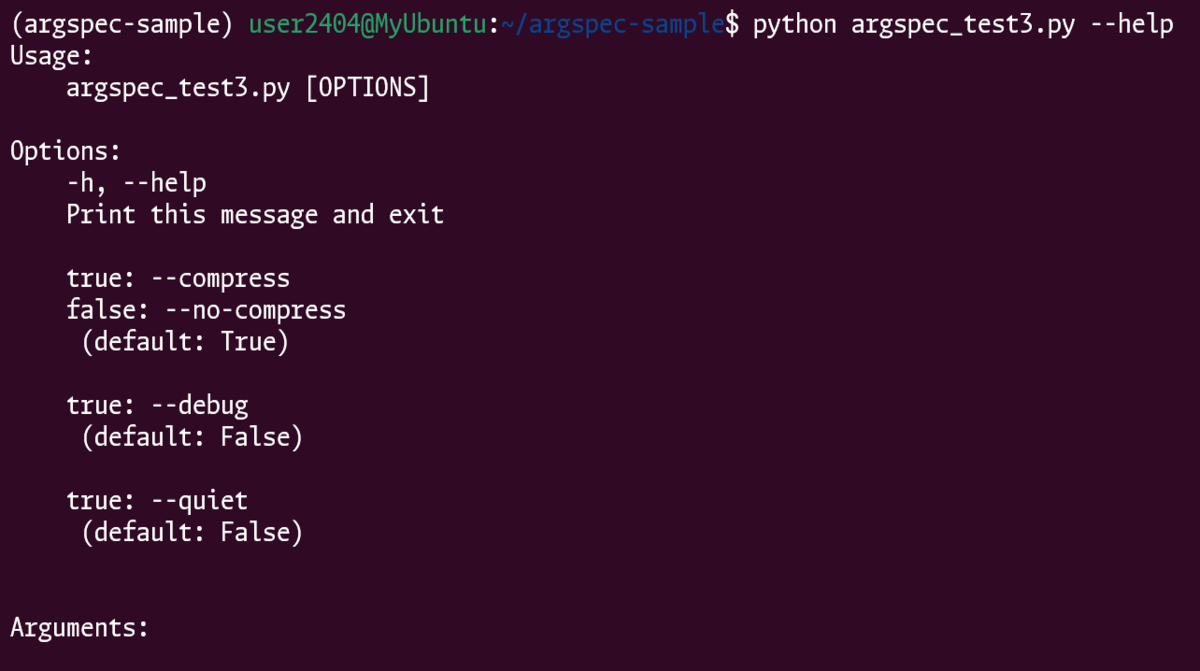Click the (default: True) text
The width and height of the screenshot is (1200, 671).
(x=185, y=342)
